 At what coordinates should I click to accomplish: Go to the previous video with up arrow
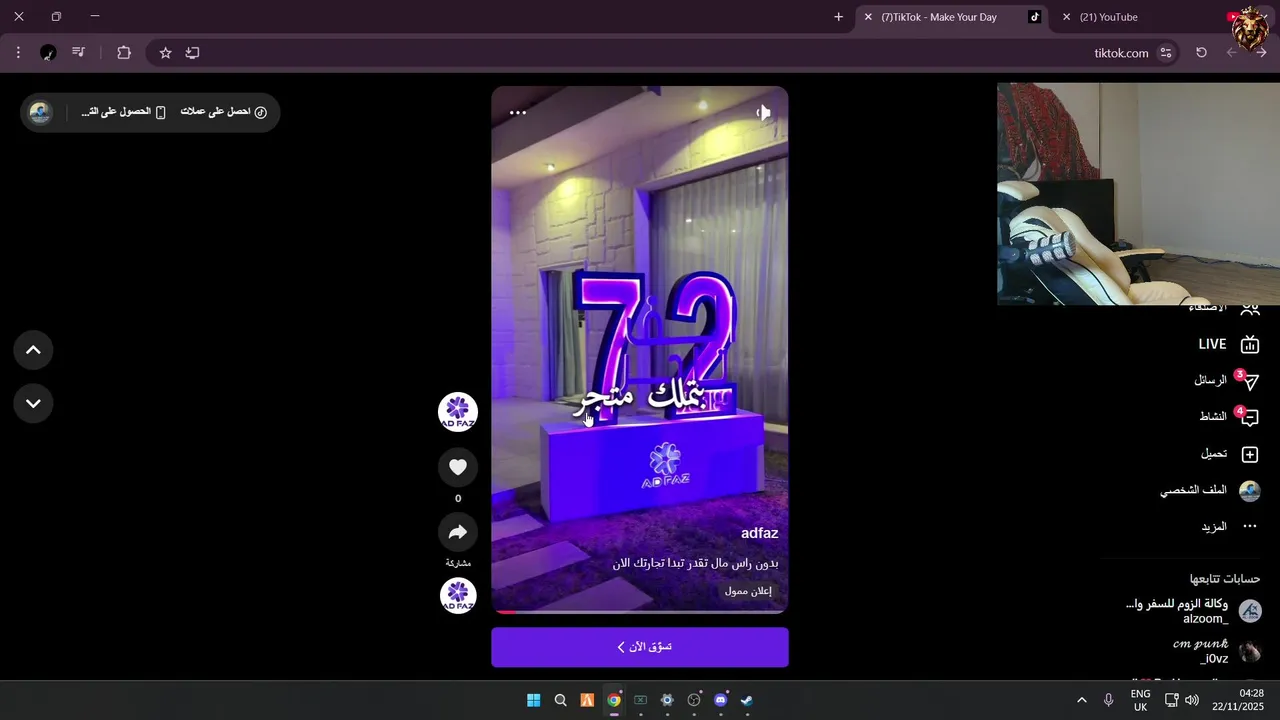click(x=33, y=350)
